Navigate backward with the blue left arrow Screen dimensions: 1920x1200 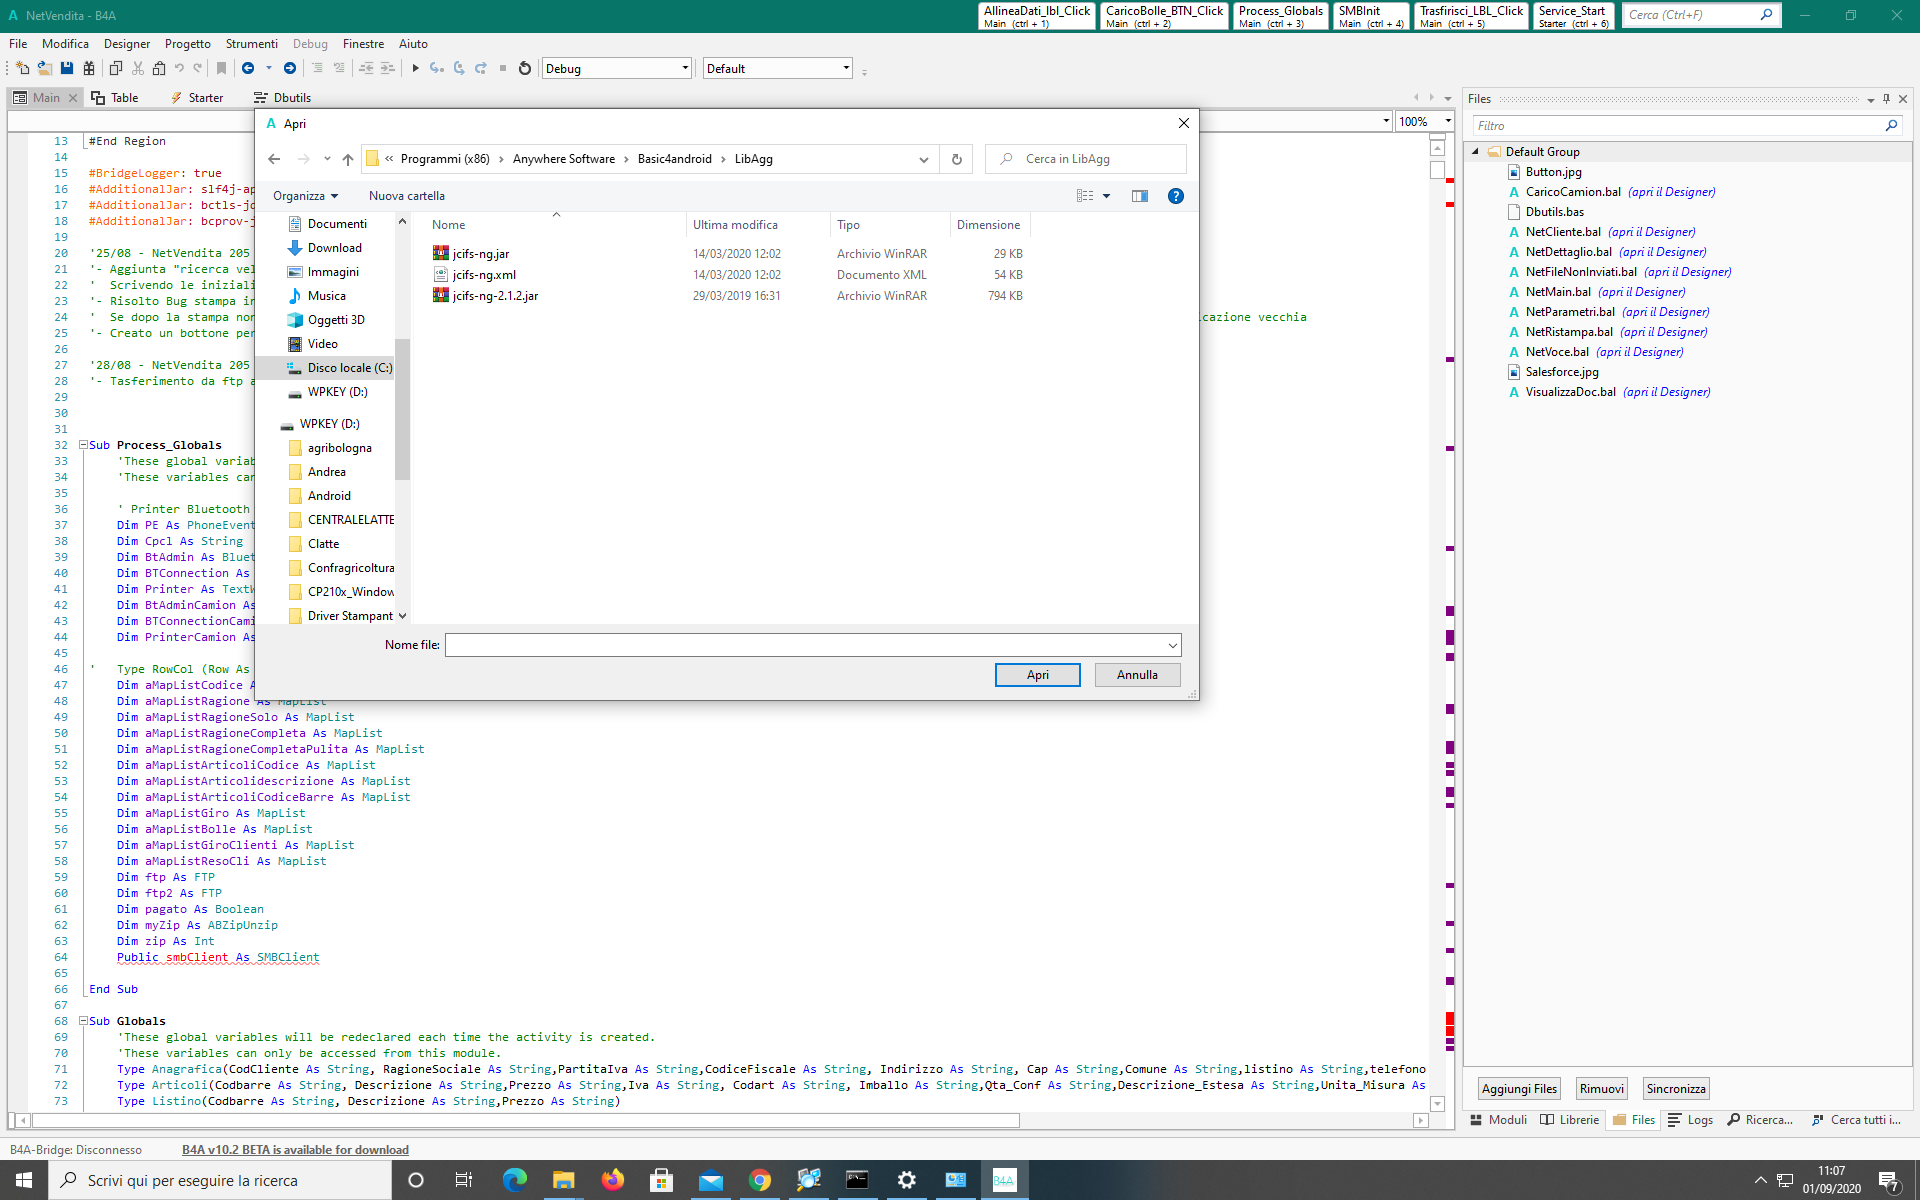[x=248, y=68]
